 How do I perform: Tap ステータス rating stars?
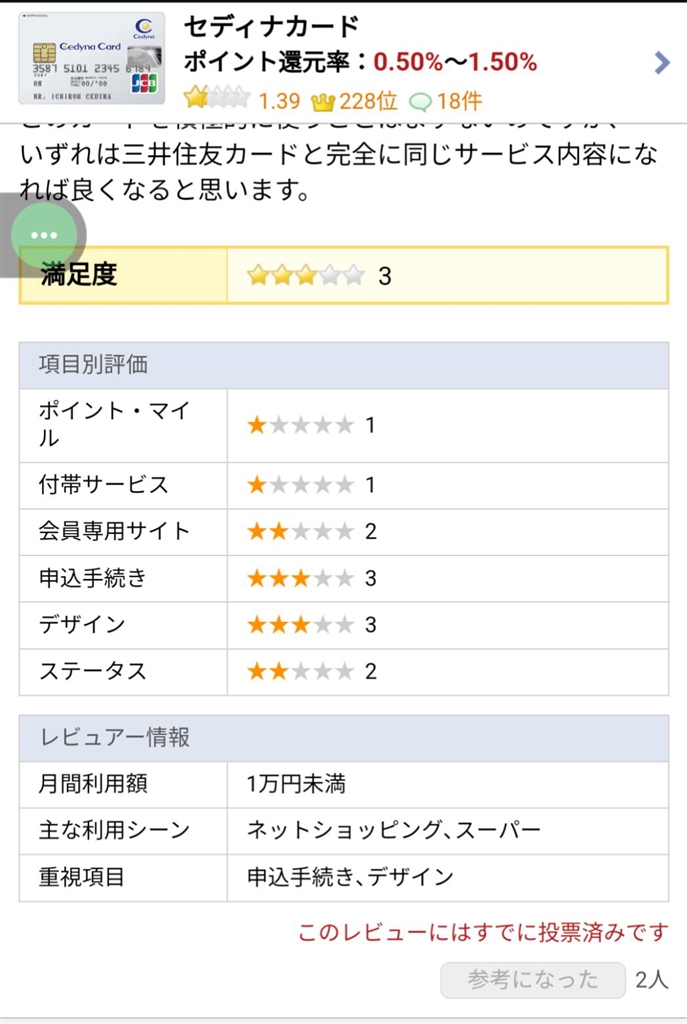(x=300, y=671)
